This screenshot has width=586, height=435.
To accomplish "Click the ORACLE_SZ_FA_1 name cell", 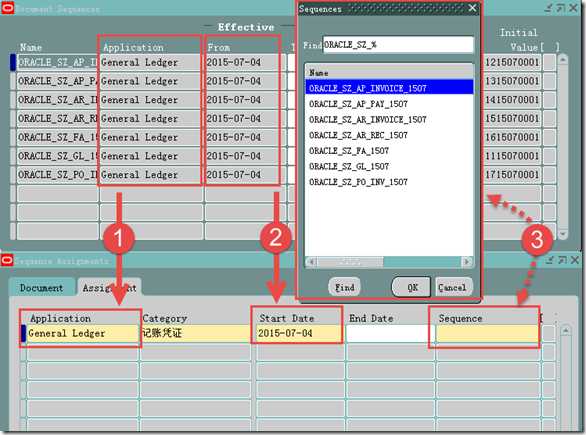I will pos(58,137).
